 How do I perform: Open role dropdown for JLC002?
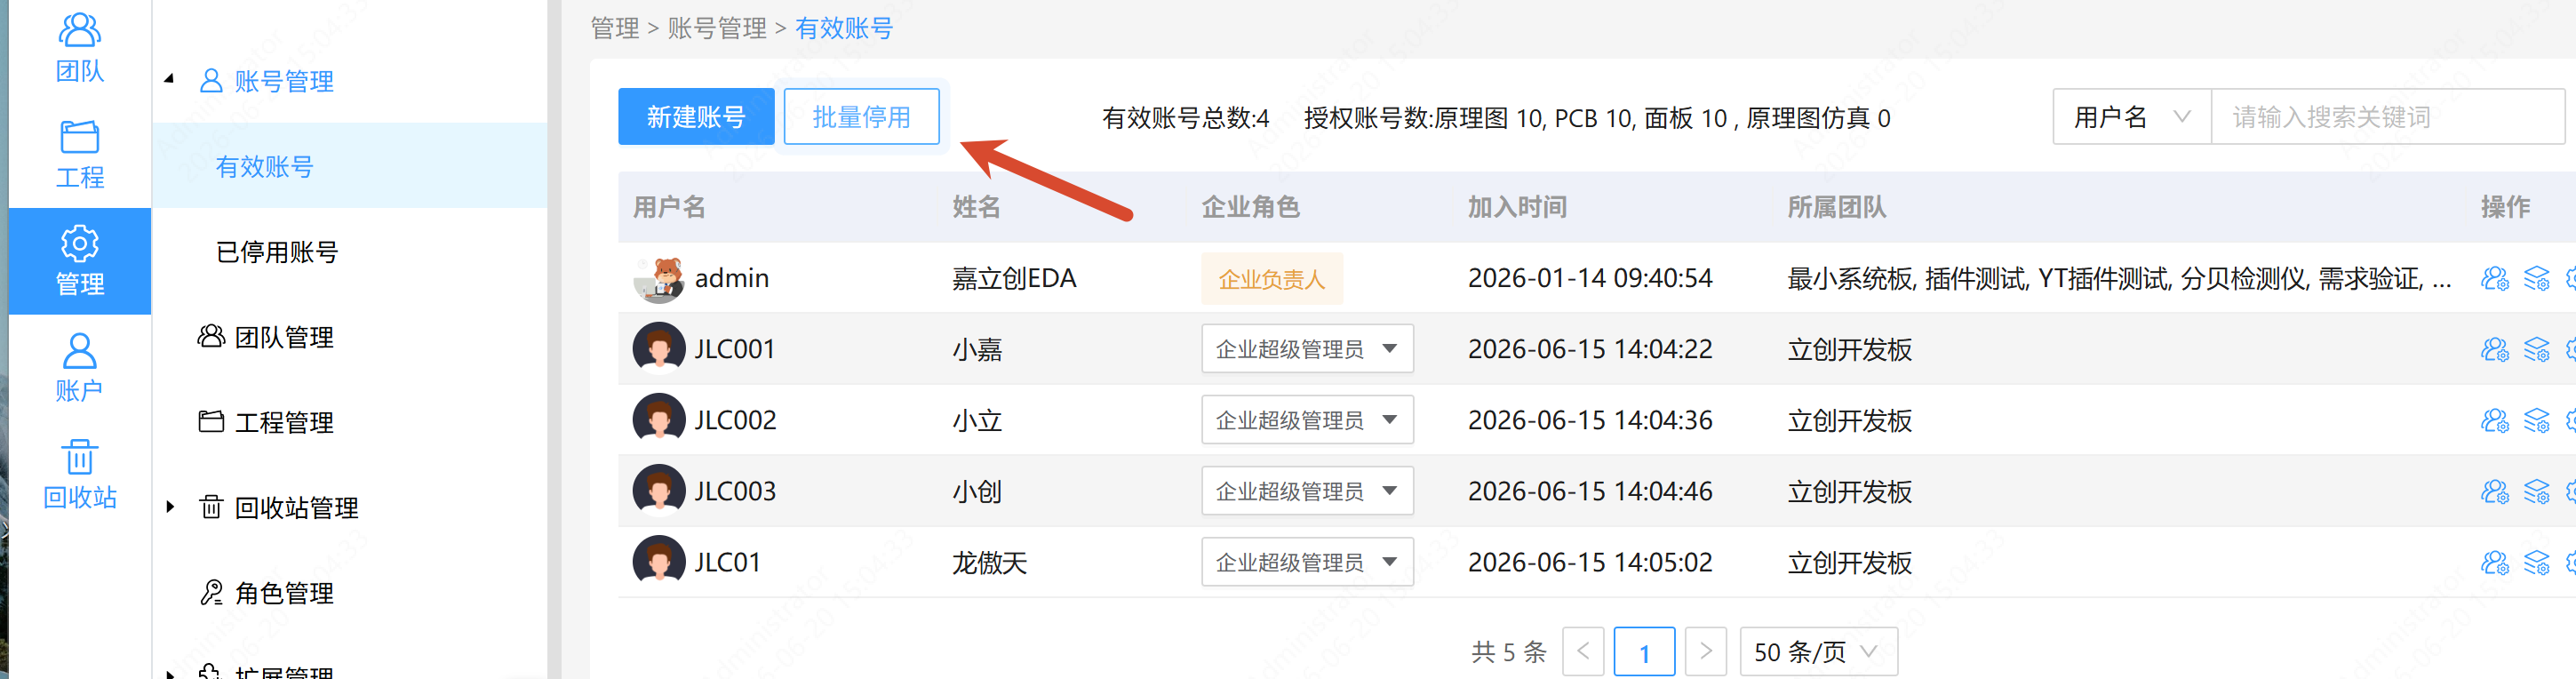pyautogui.click(x=1307, y=420)
